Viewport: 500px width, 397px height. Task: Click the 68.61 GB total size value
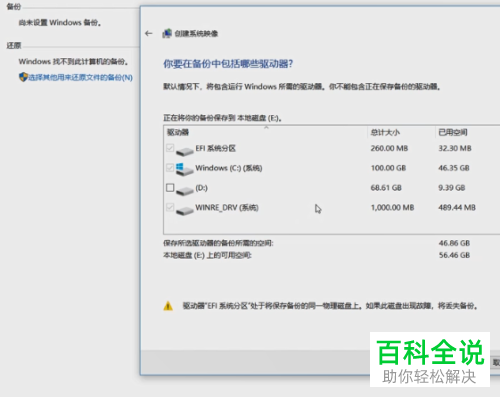[386, 188]
